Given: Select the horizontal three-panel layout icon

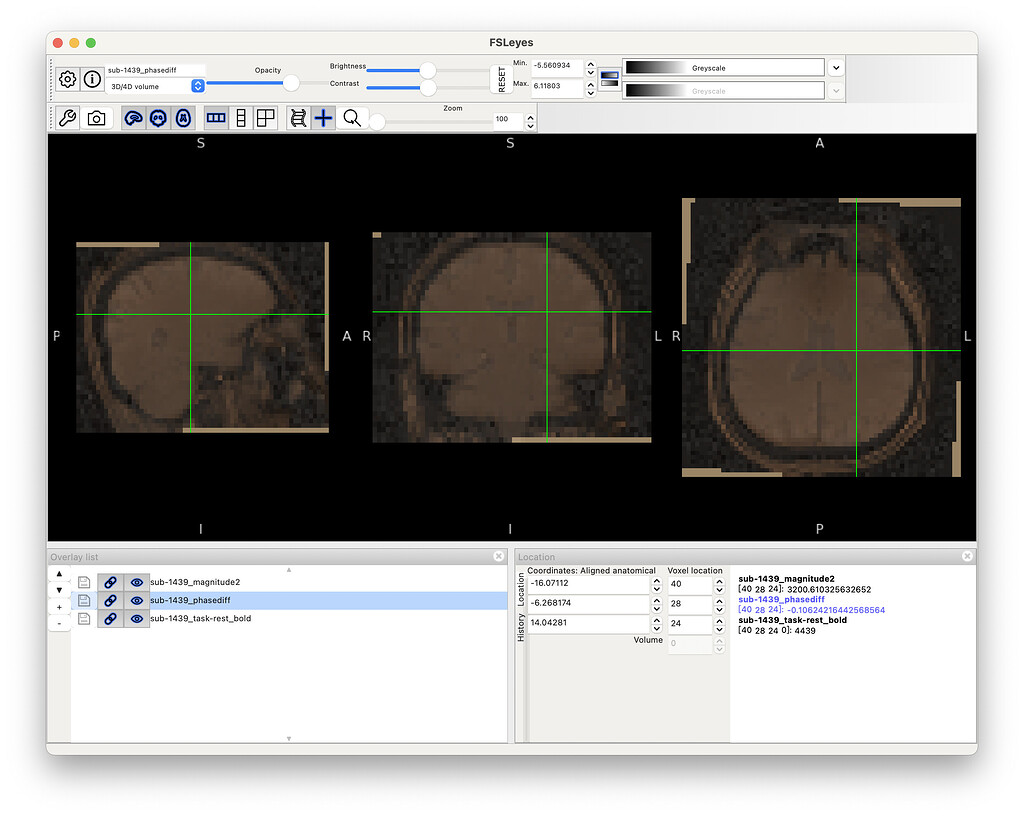Looking at the screenshot, I should [216, 118].
